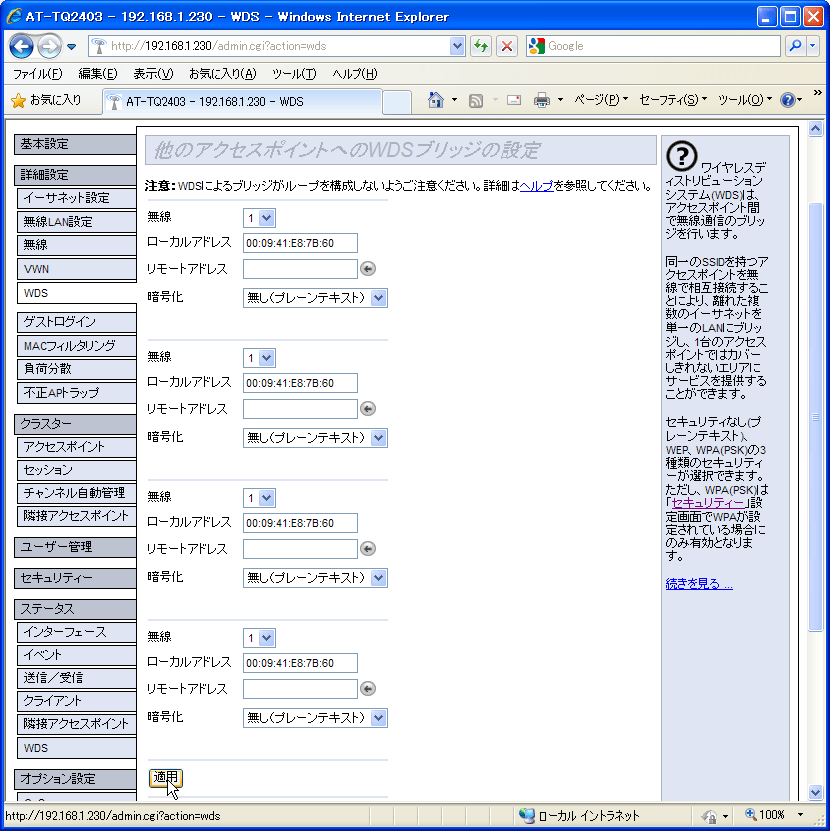The height and width of the screenshot is (831, 830).
Task: Click the scroll up arrow of the page scrollbar
Action: coord(815,129)
